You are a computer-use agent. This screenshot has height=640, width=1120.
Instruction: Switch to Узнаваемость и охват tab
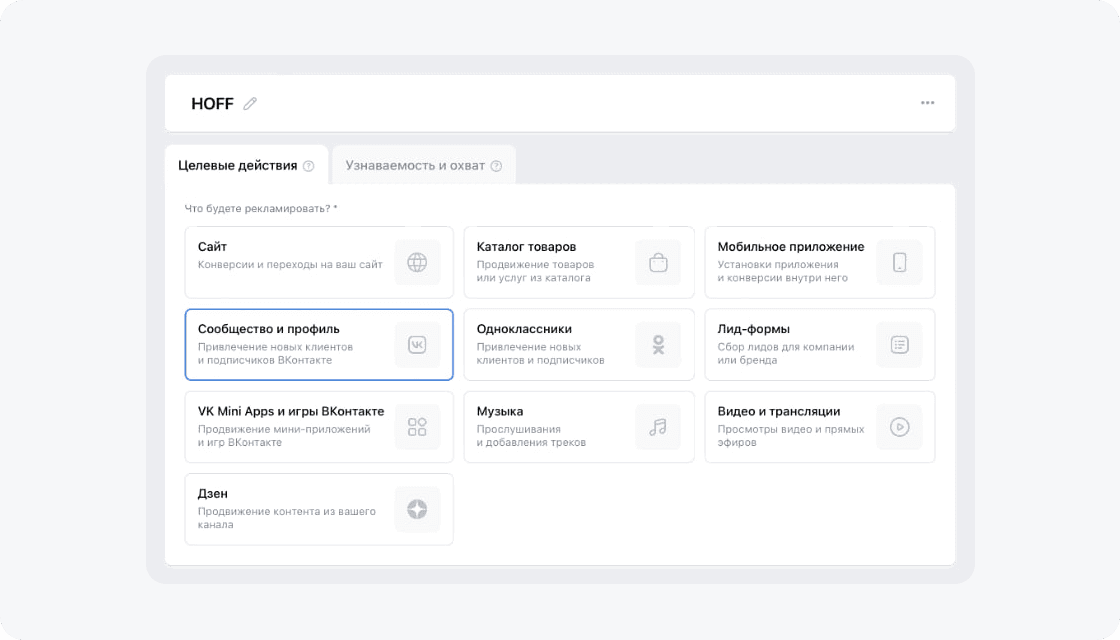[424, 165]
